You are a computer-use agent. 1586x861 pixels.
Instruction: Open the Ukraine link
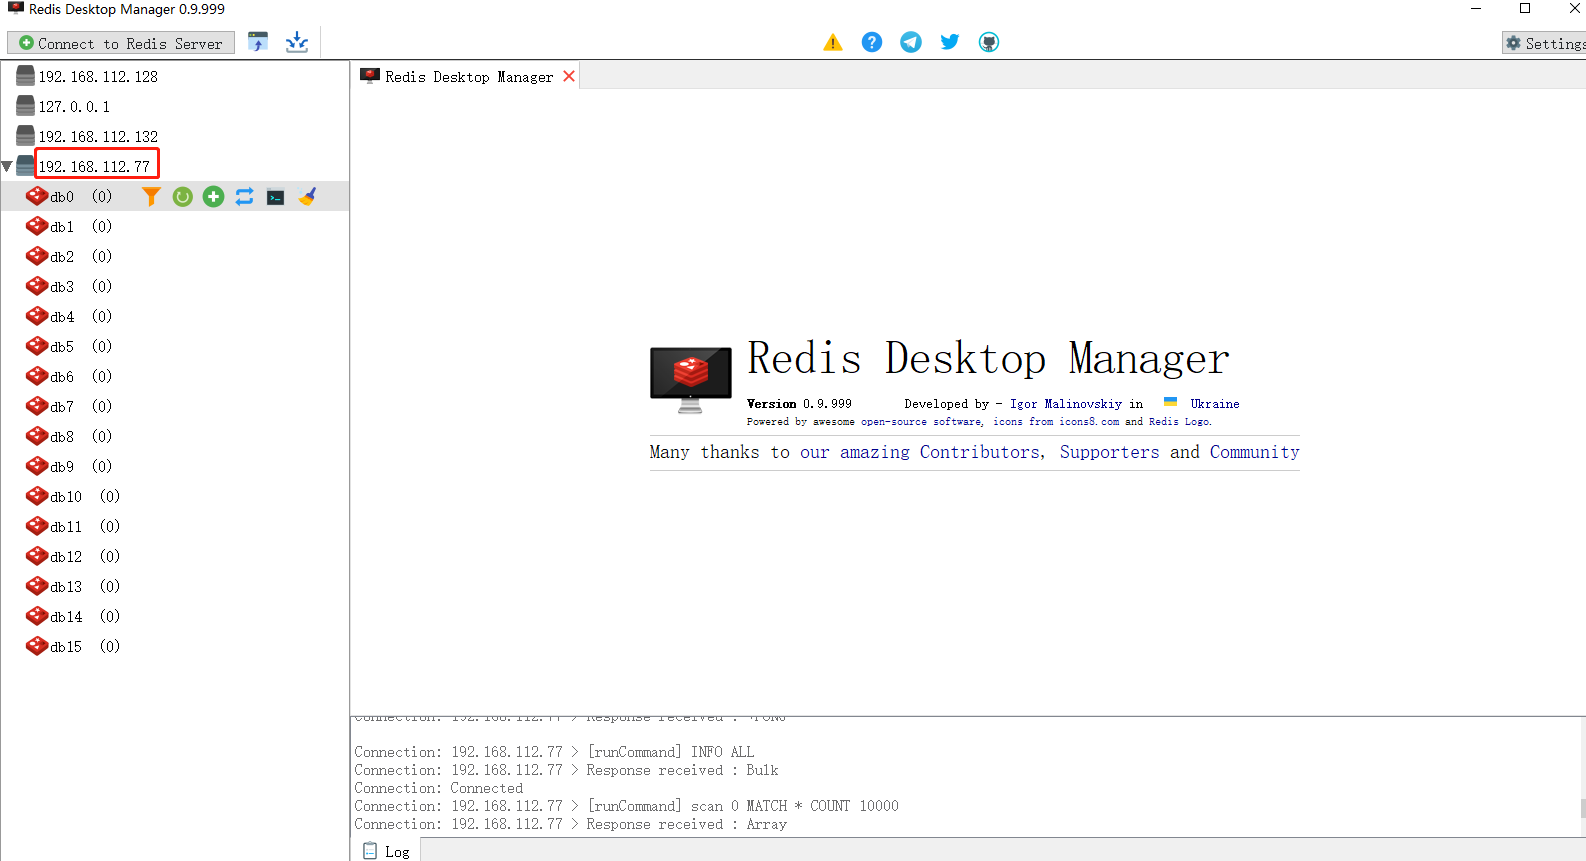tap(1215, 404)
